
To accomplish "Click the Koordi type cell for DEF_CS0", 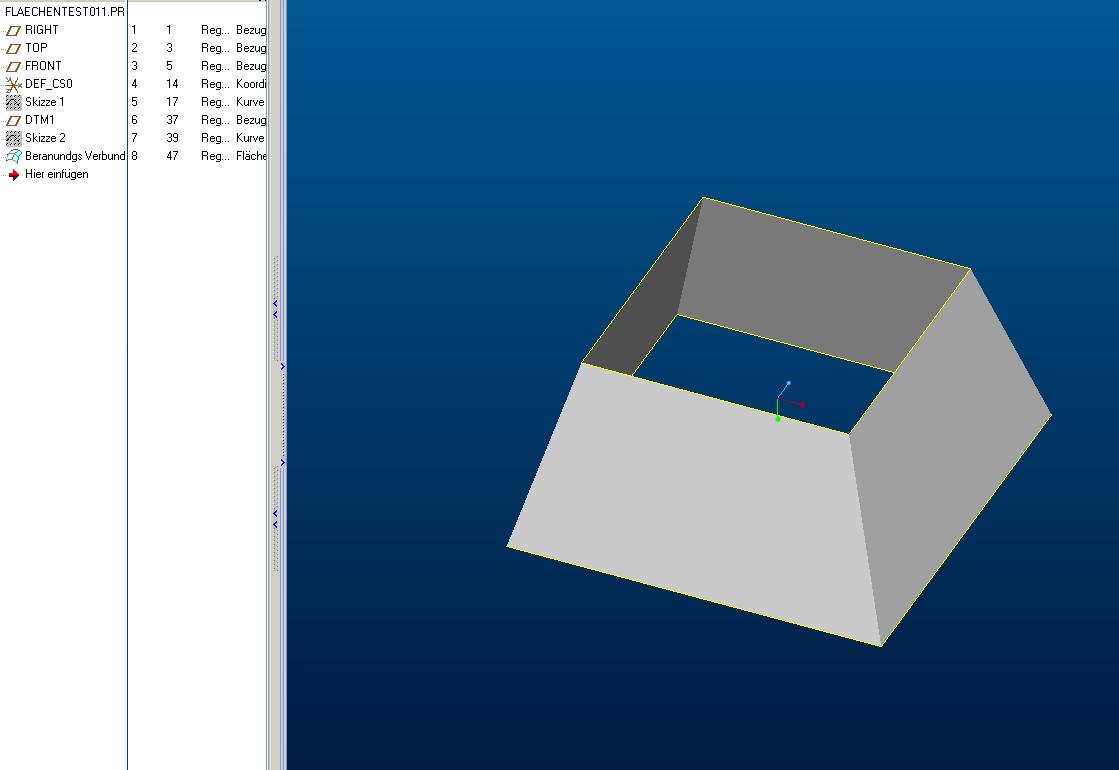I will pyautogui.click(x=250, y=83).
